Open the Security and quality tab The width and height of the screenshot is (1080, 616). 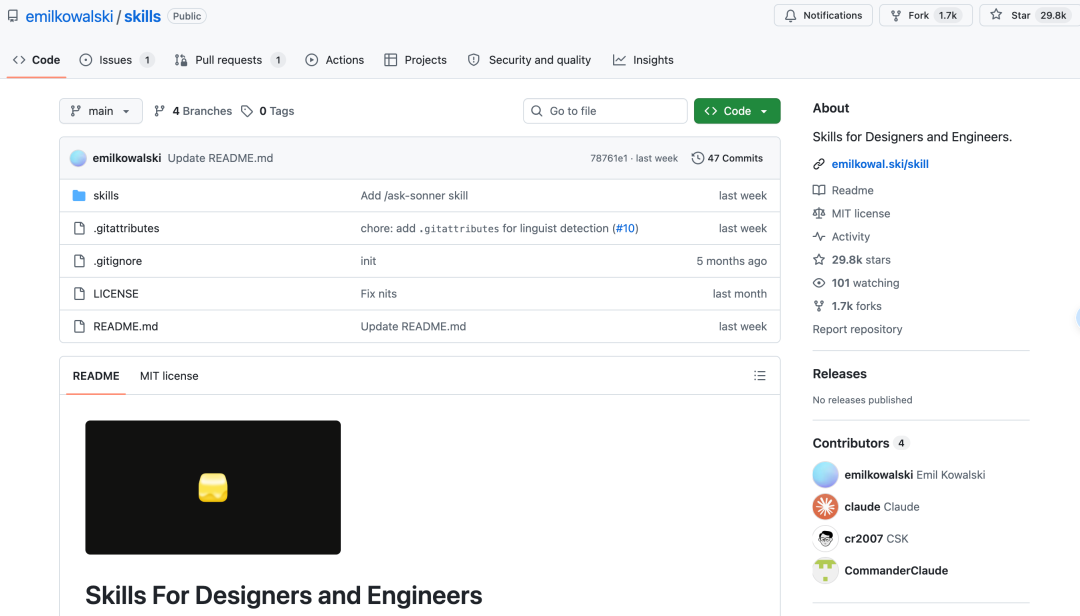529,60
